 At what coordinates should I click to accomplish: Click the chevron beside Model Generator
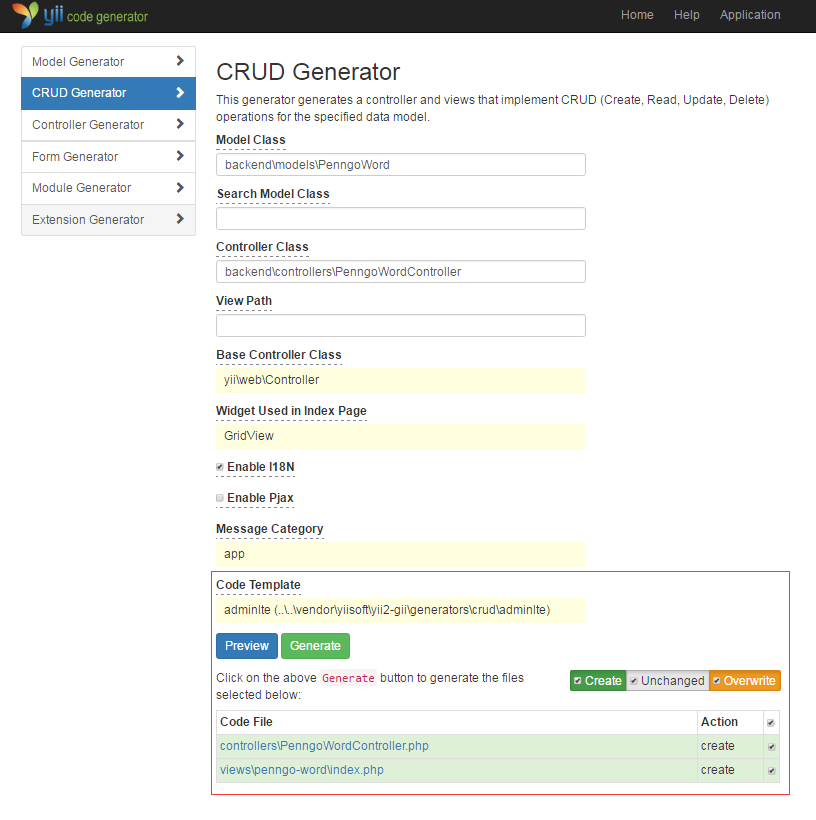[x=180, y=61]
